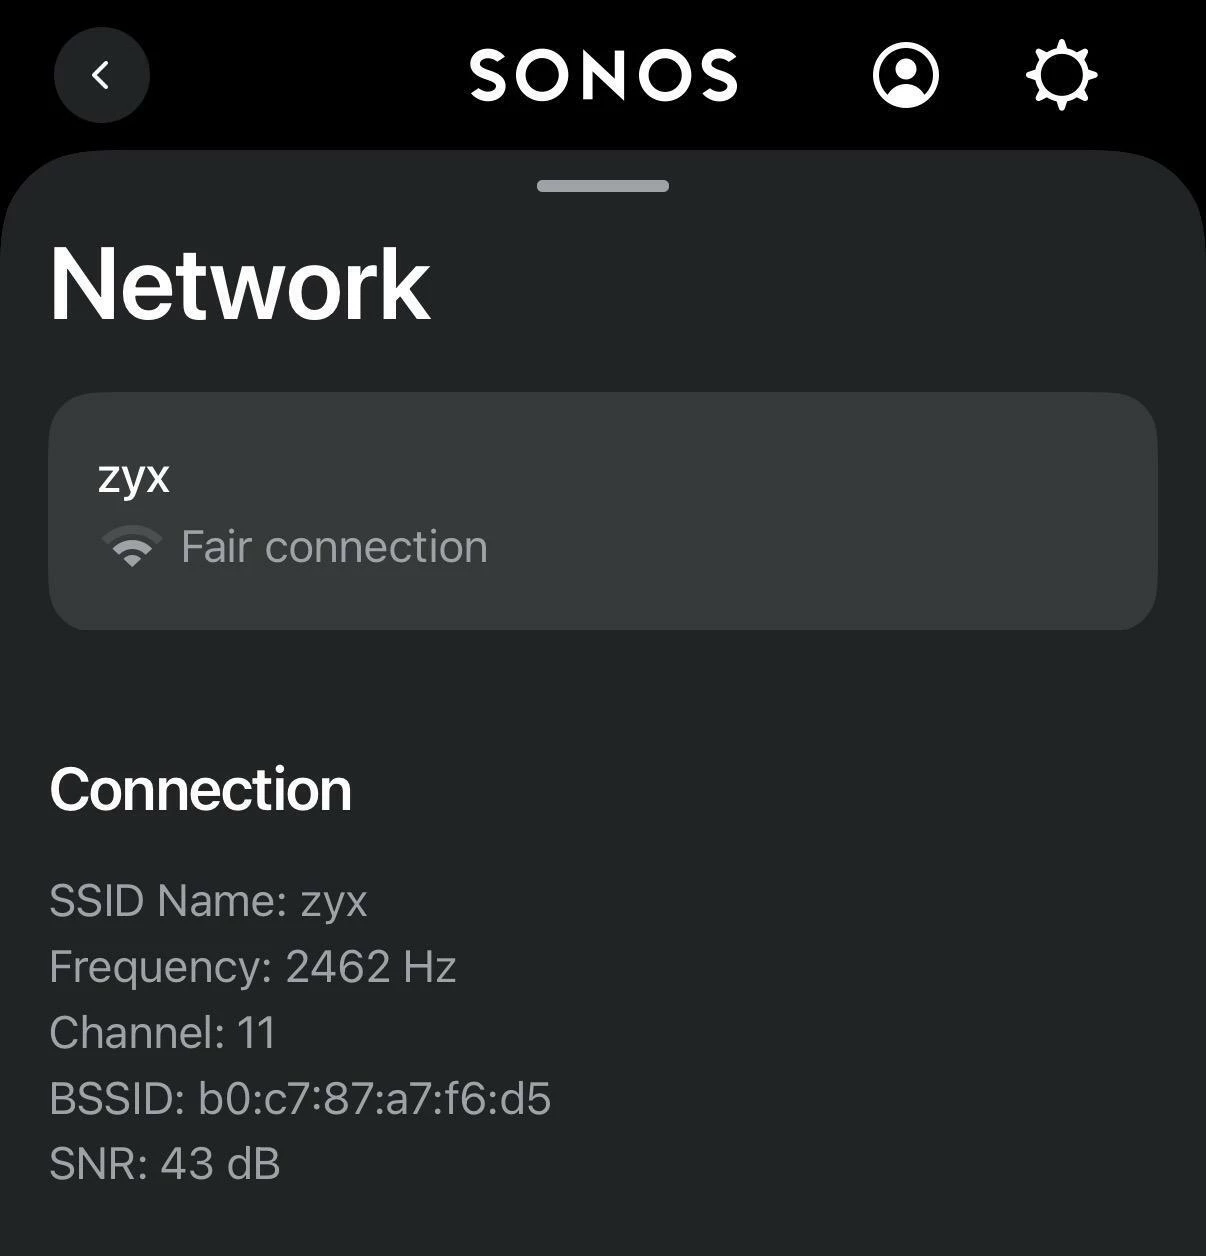The width and height of the screenshot is (1206, 1256).
Task: Select the b0:c7:87:a7:f6:d5 MAC address
Action: (x=374, y=1099)
